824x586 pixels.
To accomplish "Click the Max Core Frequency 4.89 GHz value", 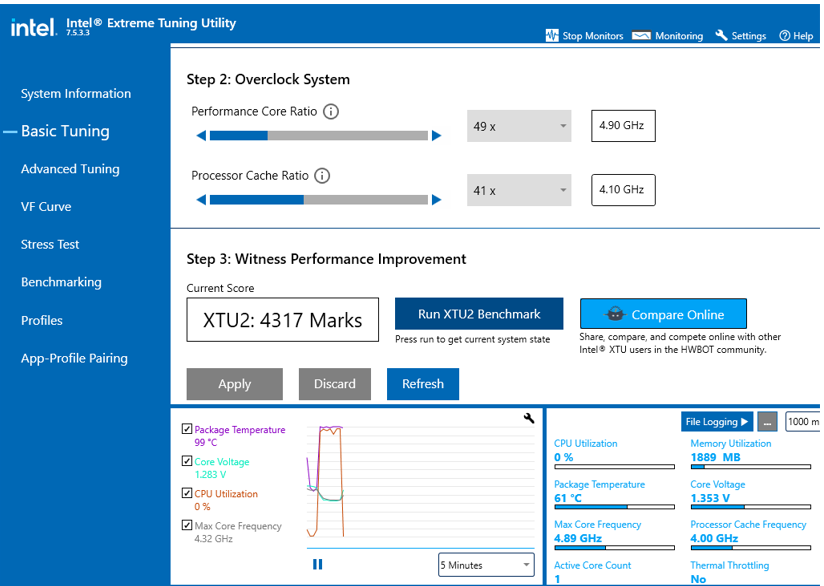I will coord(578,538).
